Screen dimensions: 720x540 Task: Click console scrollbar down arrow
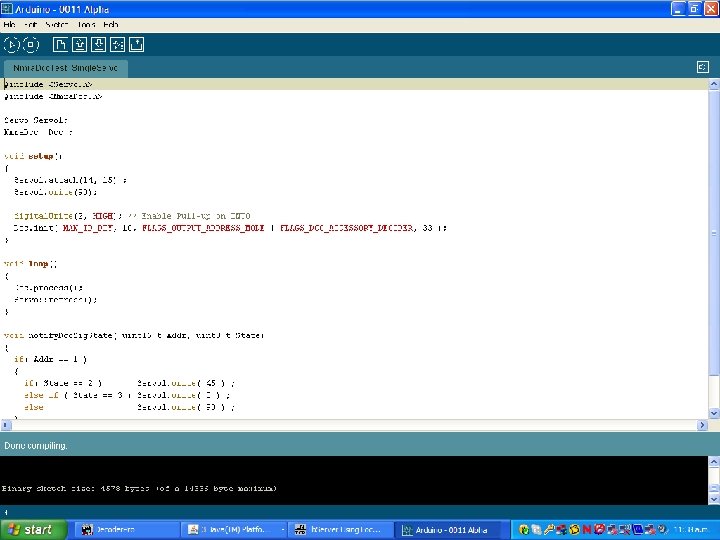(714, 499)
